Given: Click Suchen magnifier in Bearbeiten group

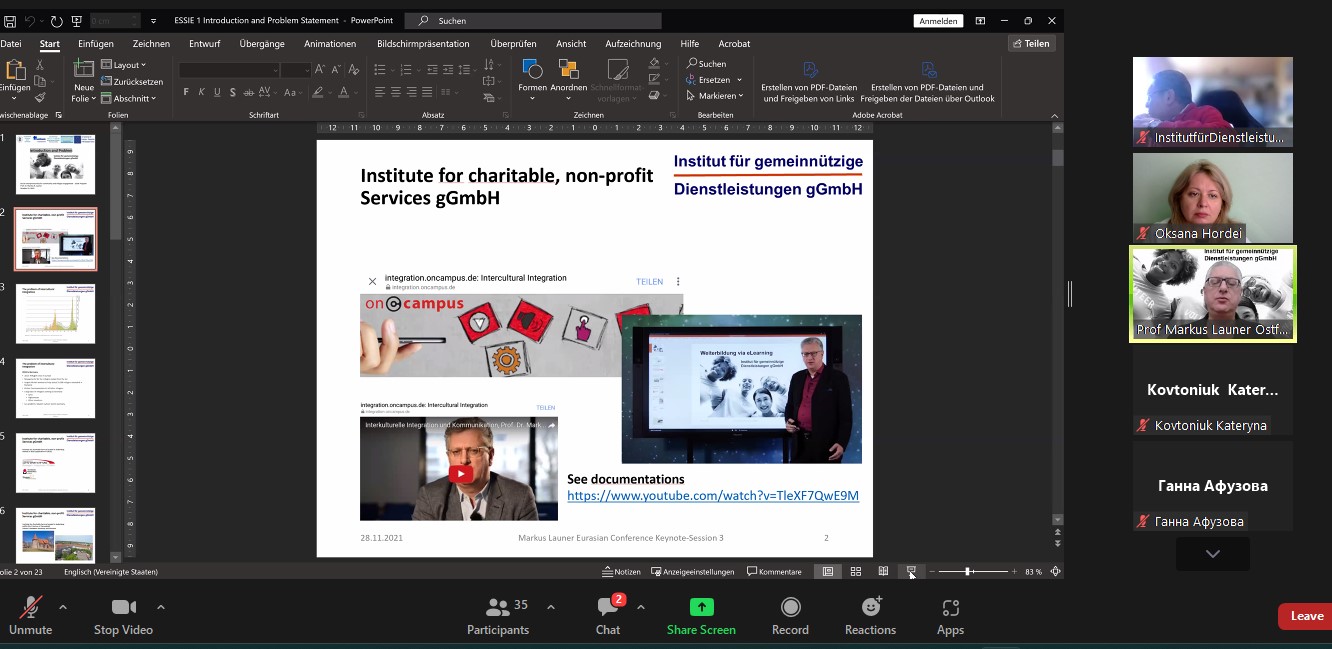Looking at the screenshot, I should [x=706, y=63].
